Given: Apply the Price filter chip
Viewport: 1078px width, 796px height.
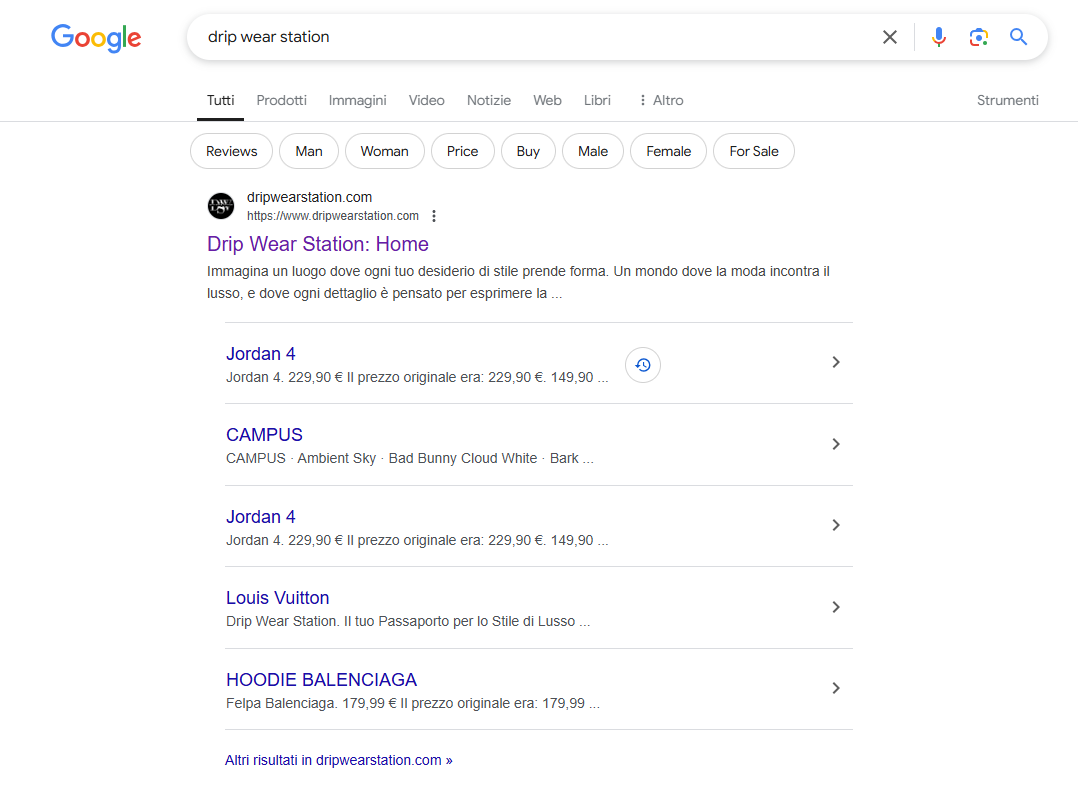Looking at the screenshot, I should click(x=463, y=151).
